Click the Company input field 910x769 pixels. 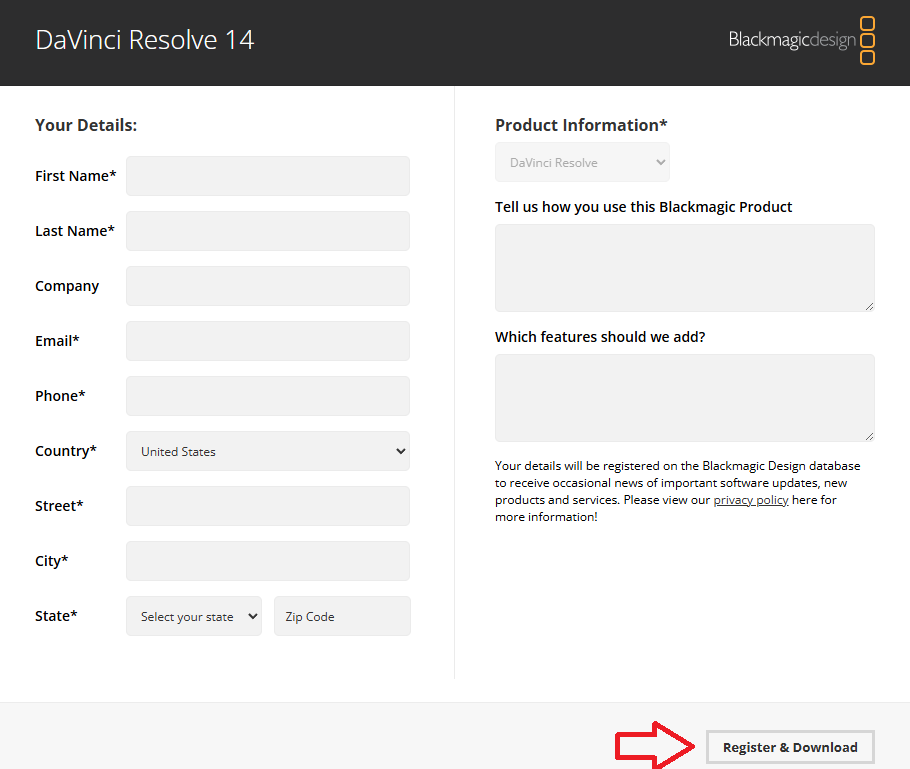267,286
